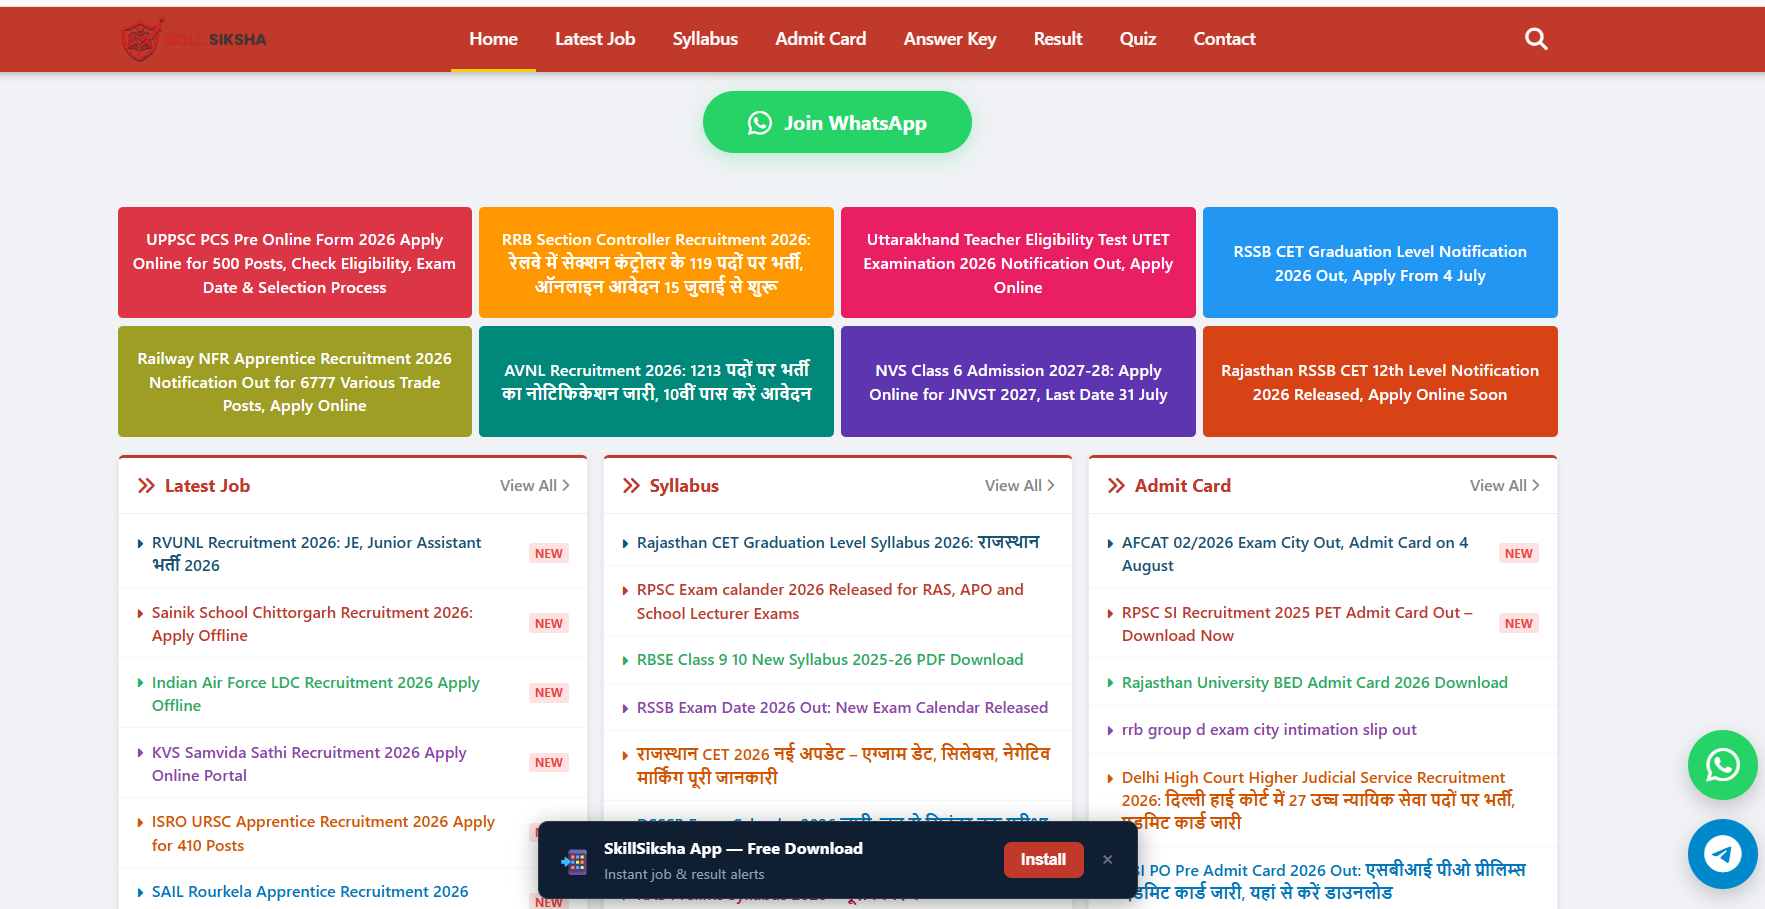Image resolution: width=1765 pixels, height=909 pixels.
Task: Open Delhi High Court Higher Judicial Service link
Action: [x=1318, y=800]
